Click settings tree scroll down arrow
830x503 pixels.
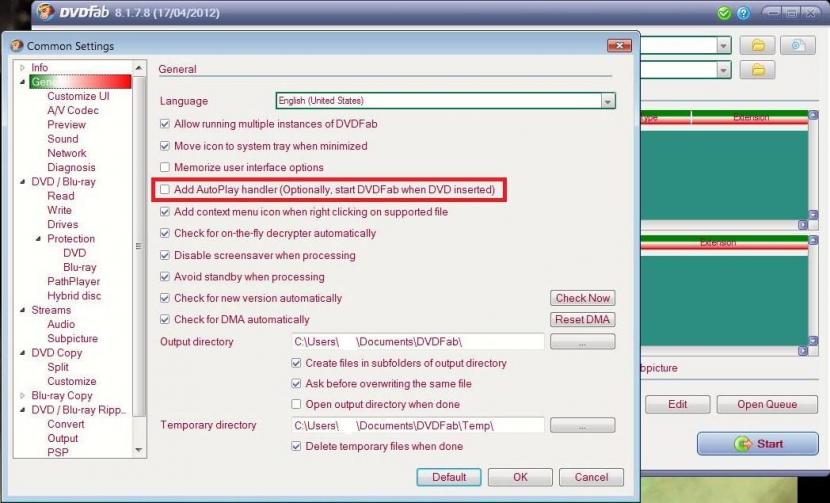(139, 451)
